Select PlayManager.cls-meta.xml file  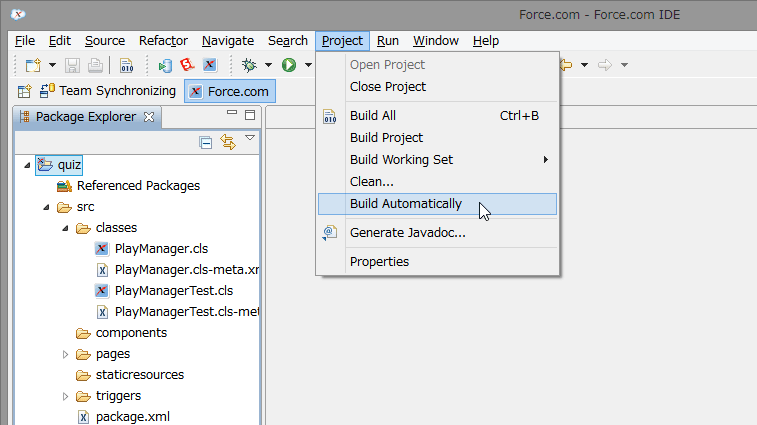point(177,270)
